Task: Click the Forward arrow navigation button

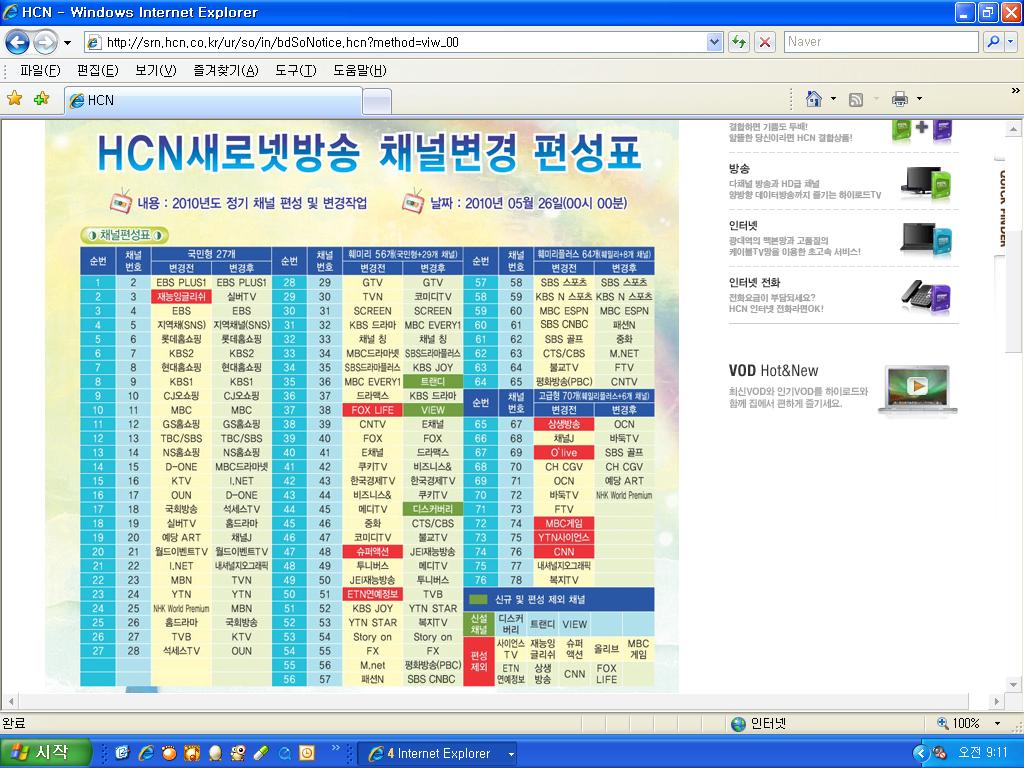Action: (x=45, y=43)
